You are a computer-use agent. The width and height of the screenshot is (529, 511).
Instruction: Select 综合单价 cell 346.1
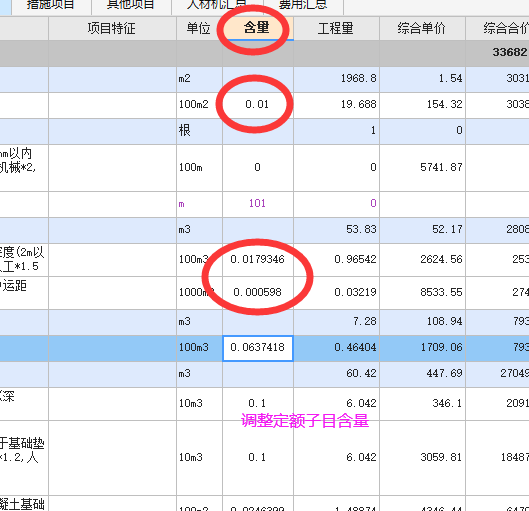(422, 404)
